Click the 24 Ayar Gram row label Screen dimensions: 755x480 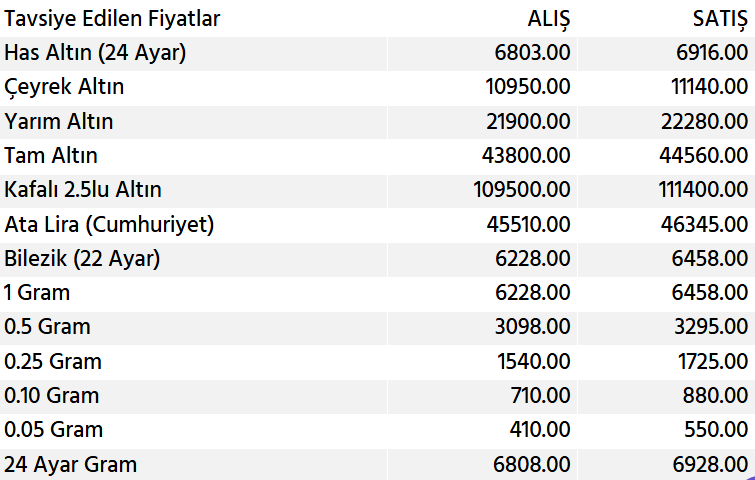point(71,464)
